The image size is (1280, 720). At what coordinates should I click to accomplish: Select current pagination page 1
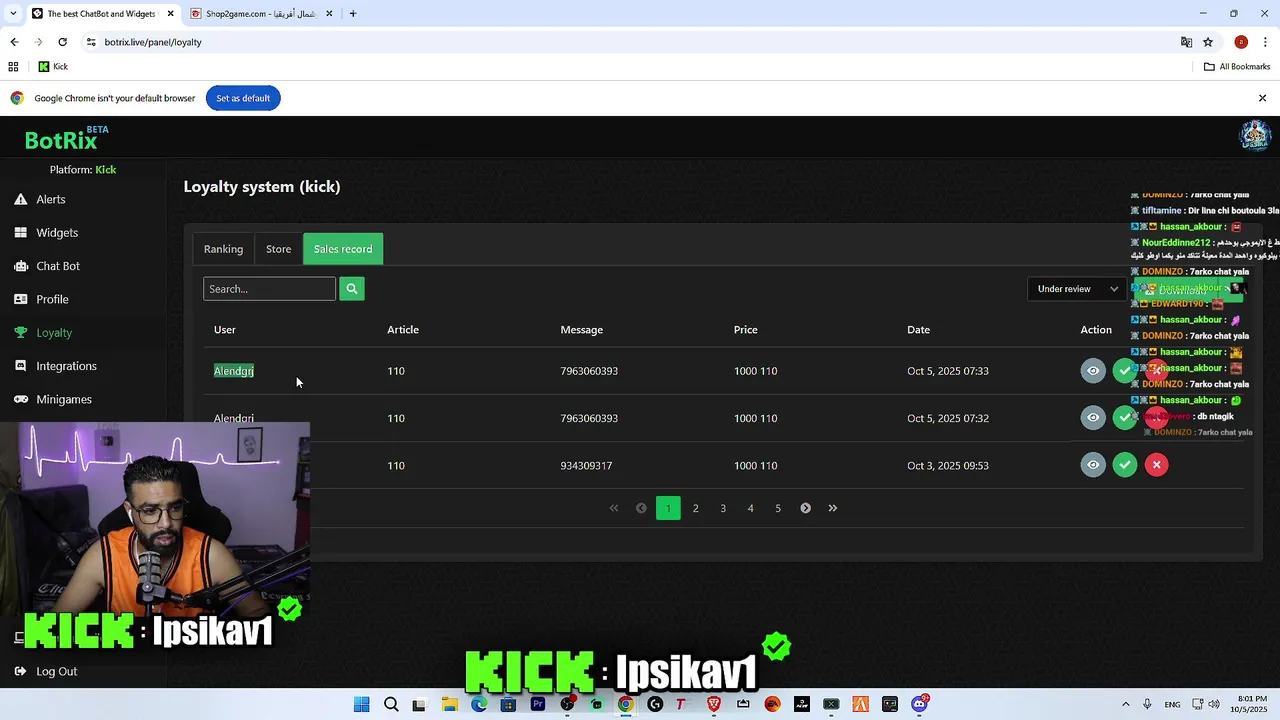[x=668, y=508]
